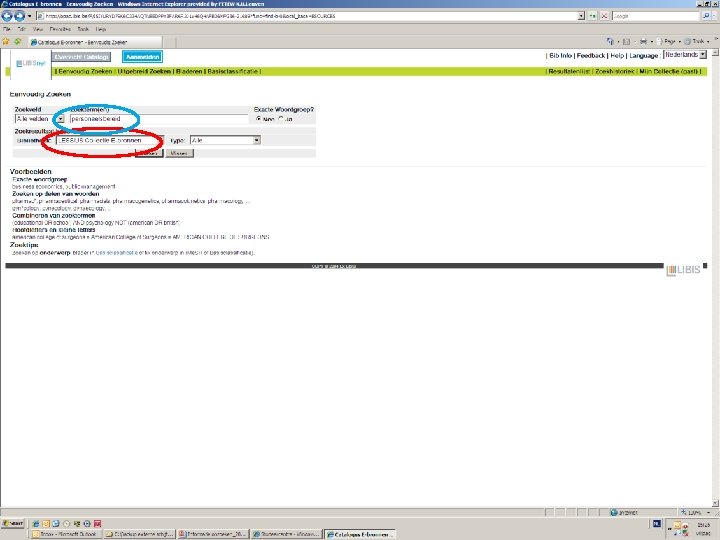Open the Help menu in the menu bar
This screenshot has width=720, height=540.
[x=101, y=29]
